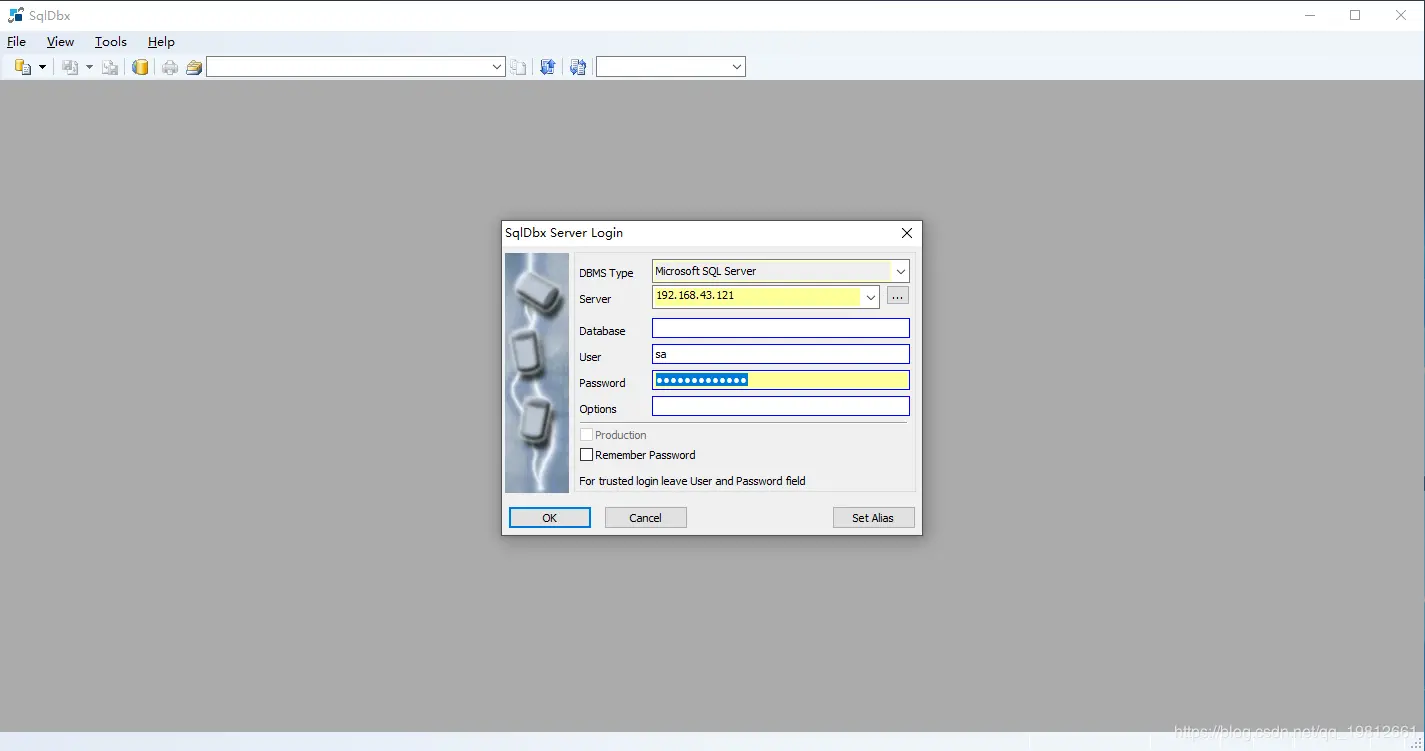The height and width of the screenshot is (751, 1425).
Task: Enable the Remember Password checkbox
Action: point(587,455)
